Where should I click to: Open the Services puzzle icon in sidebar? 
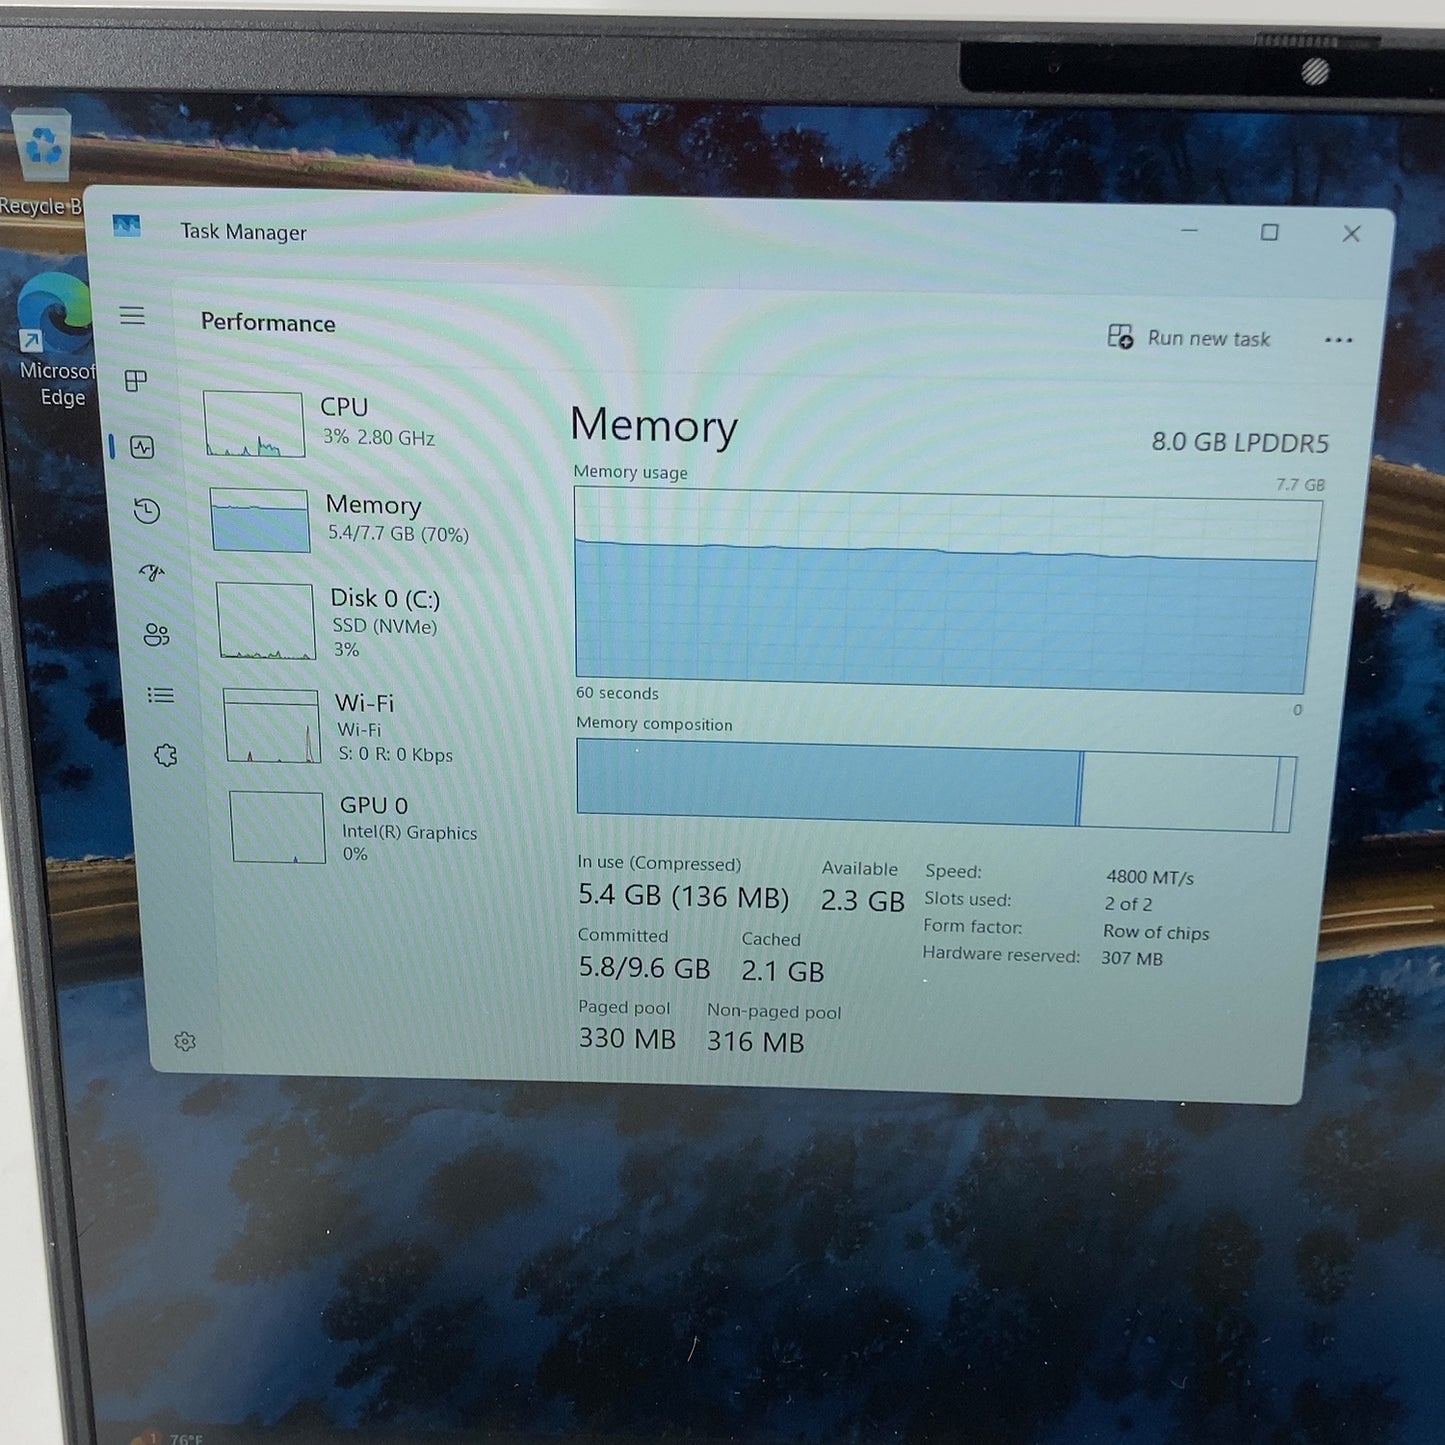(x=166, y=755)
